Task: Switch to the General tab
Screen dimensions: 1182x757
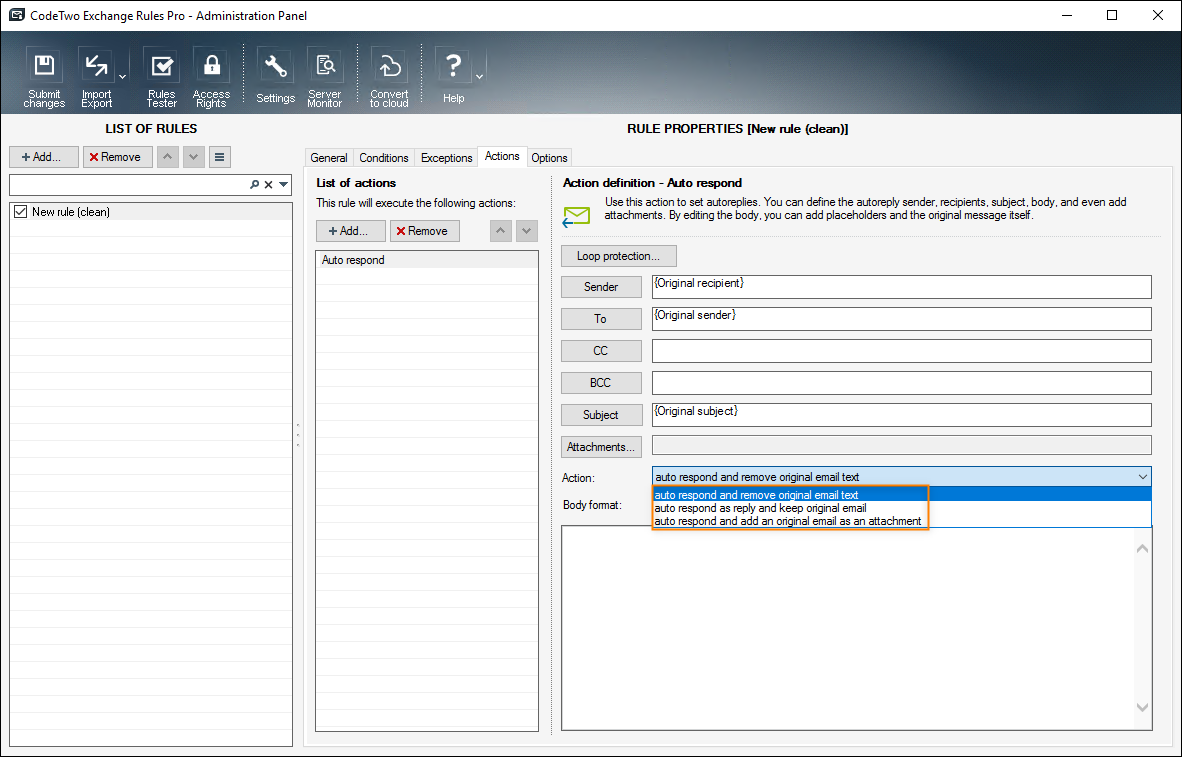Action: [329, 158]
